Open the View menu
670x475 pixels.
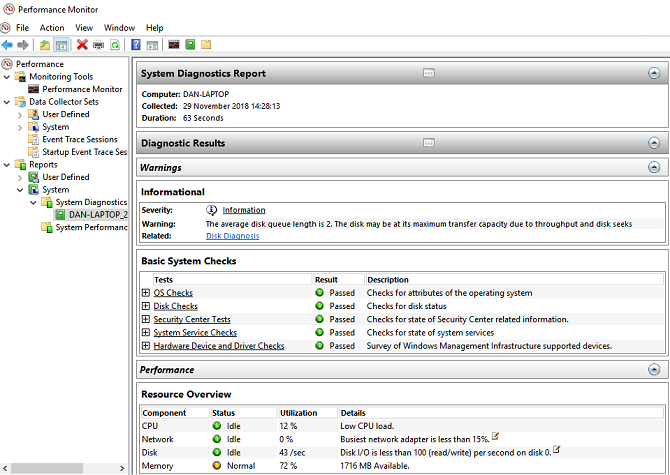click(84, 28)
